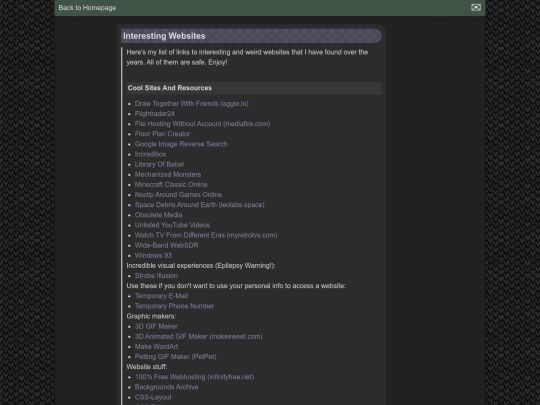The height and width of the screenshot is (405, 540).
Task: Open the Wide-Band WebSDR link
Action: 167,246
